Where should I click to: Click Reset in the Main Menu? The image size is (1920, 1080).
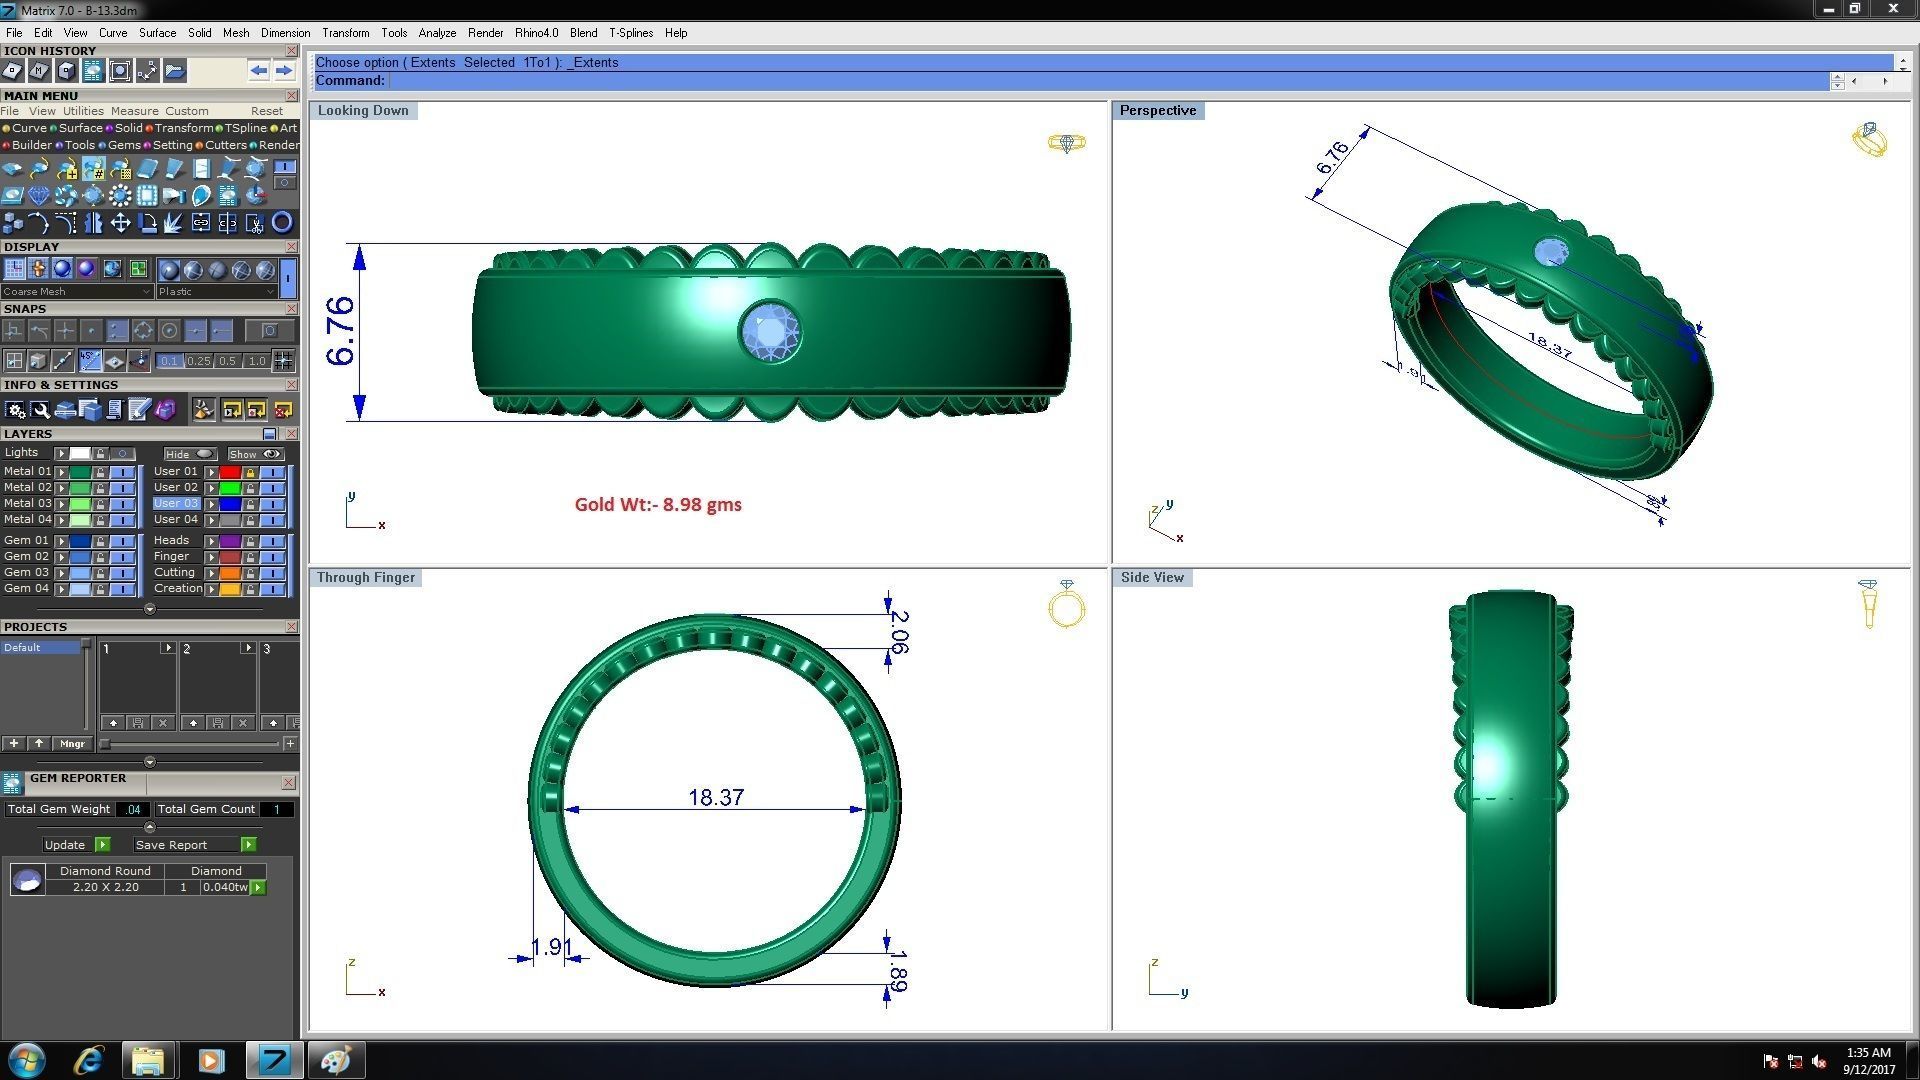click(x=267, y=111)
